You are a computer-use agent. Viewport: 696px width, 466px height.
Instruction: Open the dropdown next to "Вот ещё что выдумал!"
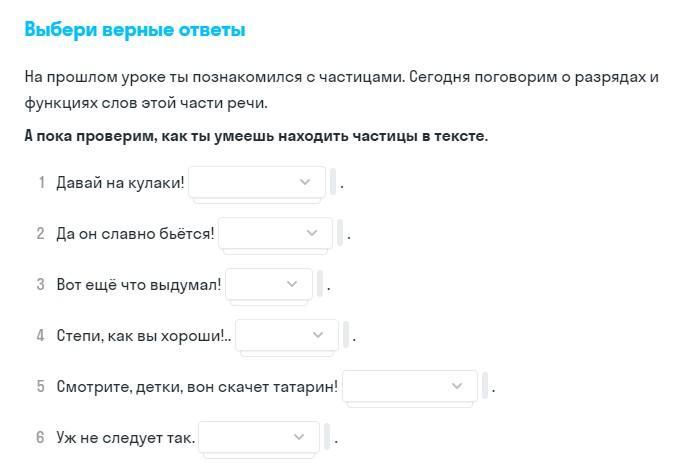(x=268, y=284)
